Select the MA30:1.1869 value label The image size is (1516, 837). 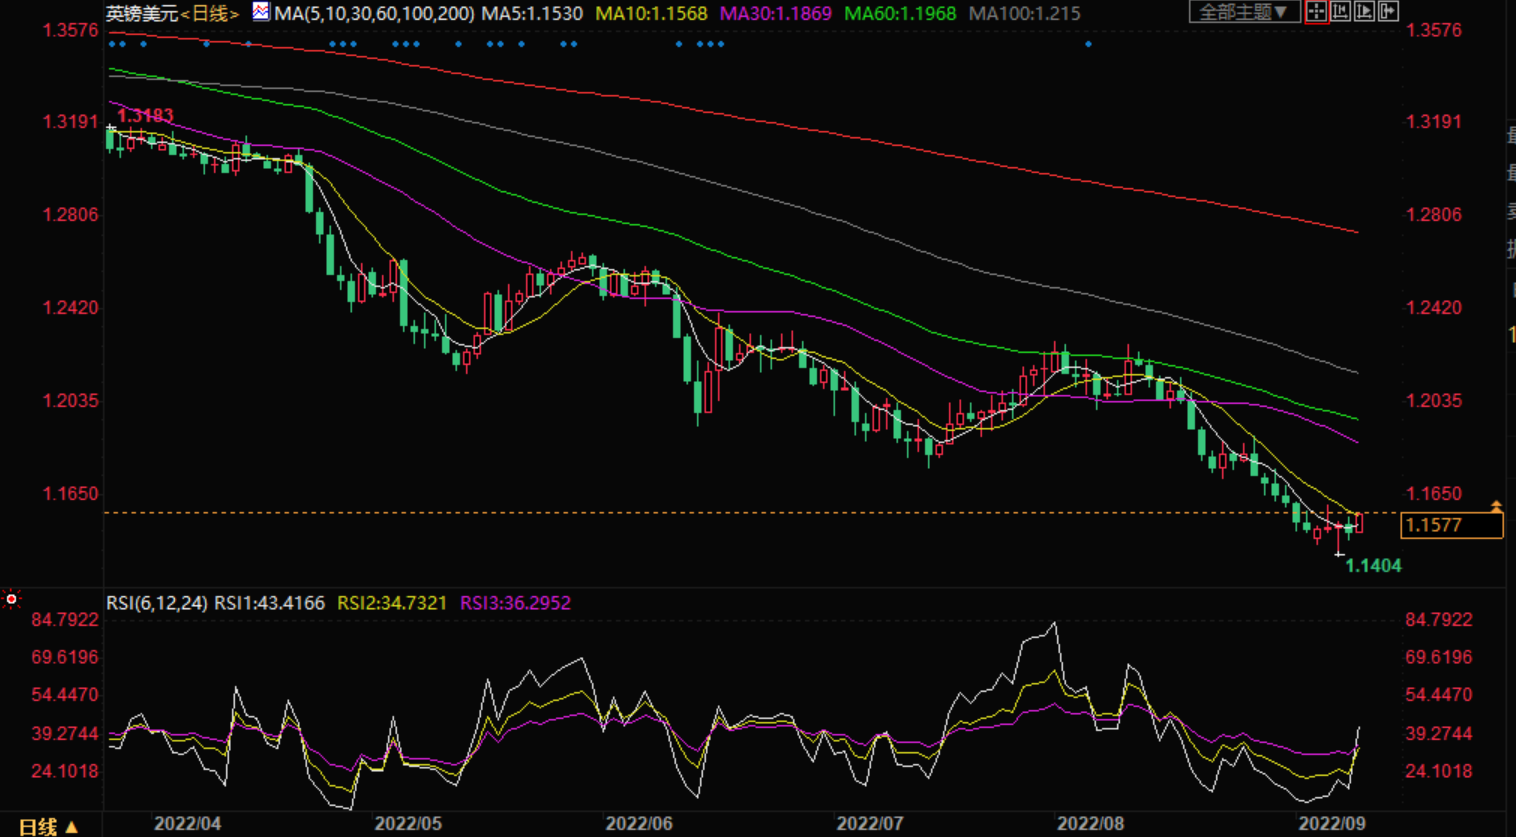point(775,14)
